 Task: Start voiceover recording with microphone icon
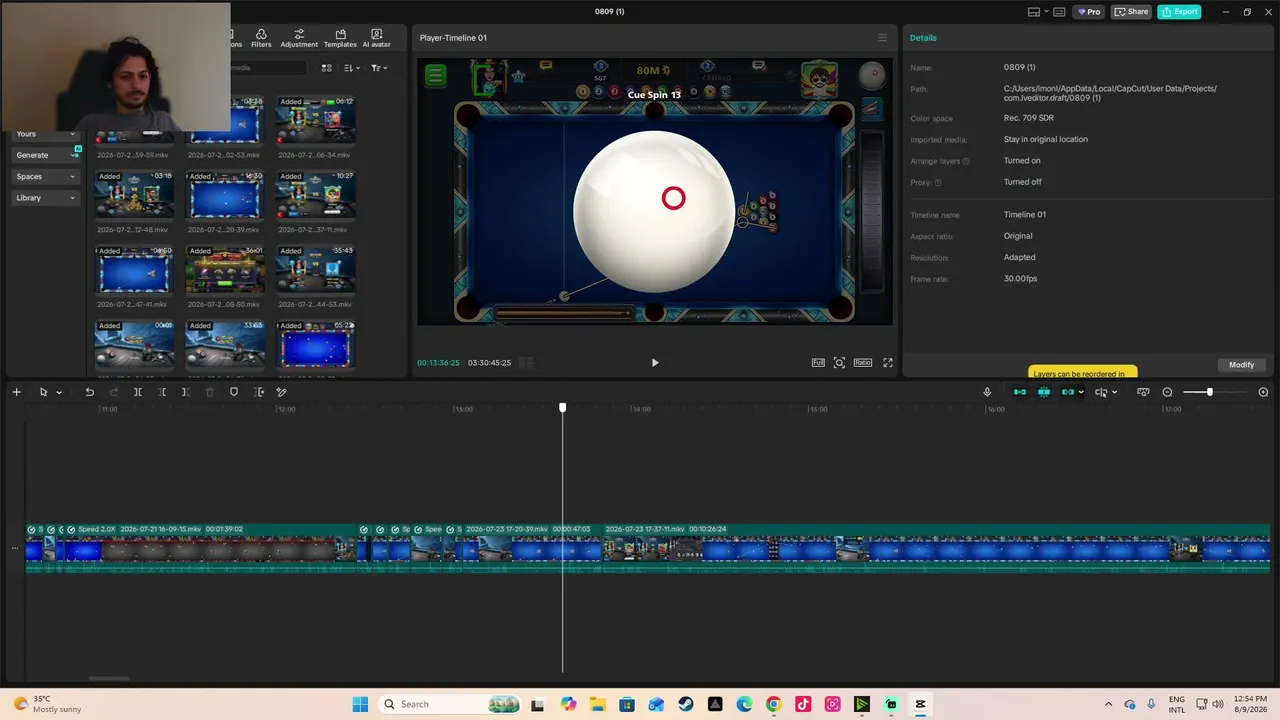[x=987, y=392]
